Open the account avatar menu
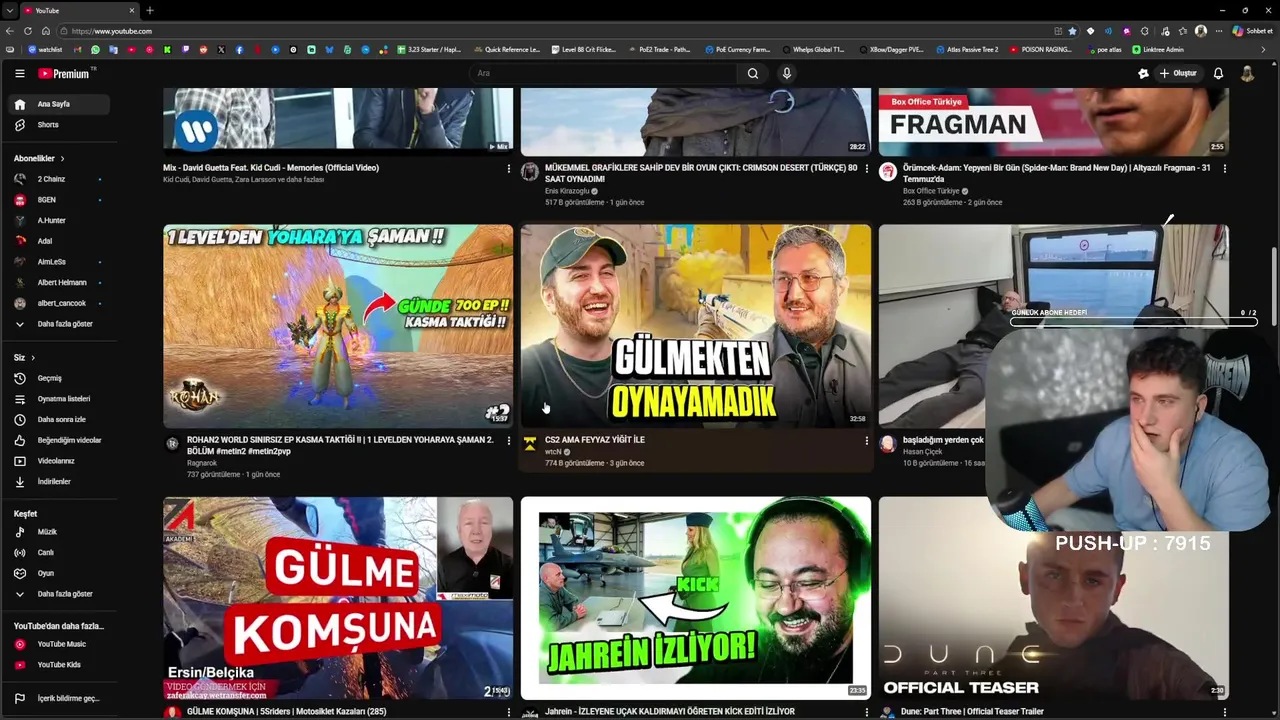This screenshot has width=1280, height=720. tap(1247, 73)
